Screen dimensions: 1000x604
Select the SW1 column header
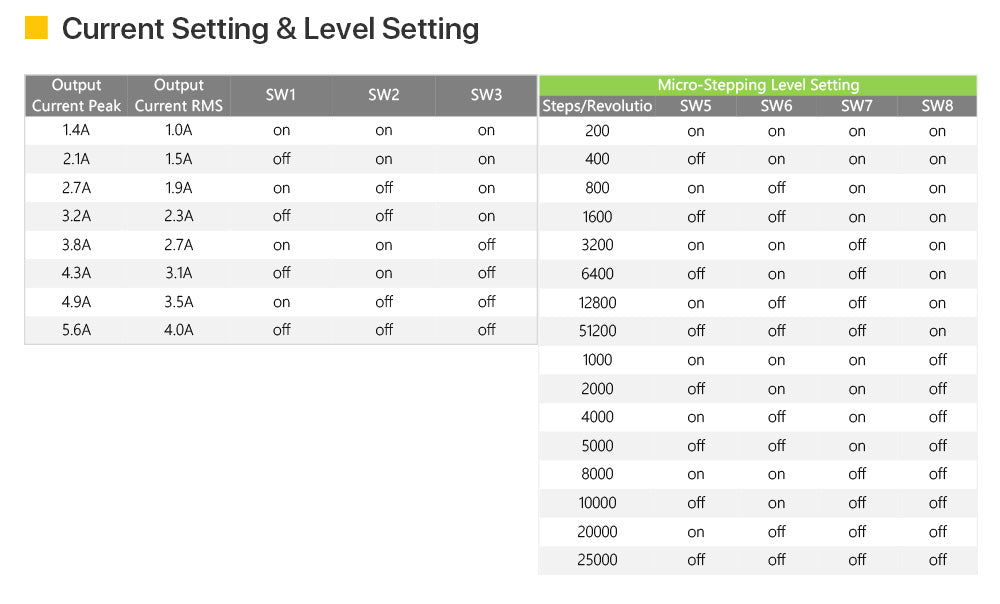tap(281, 96)
